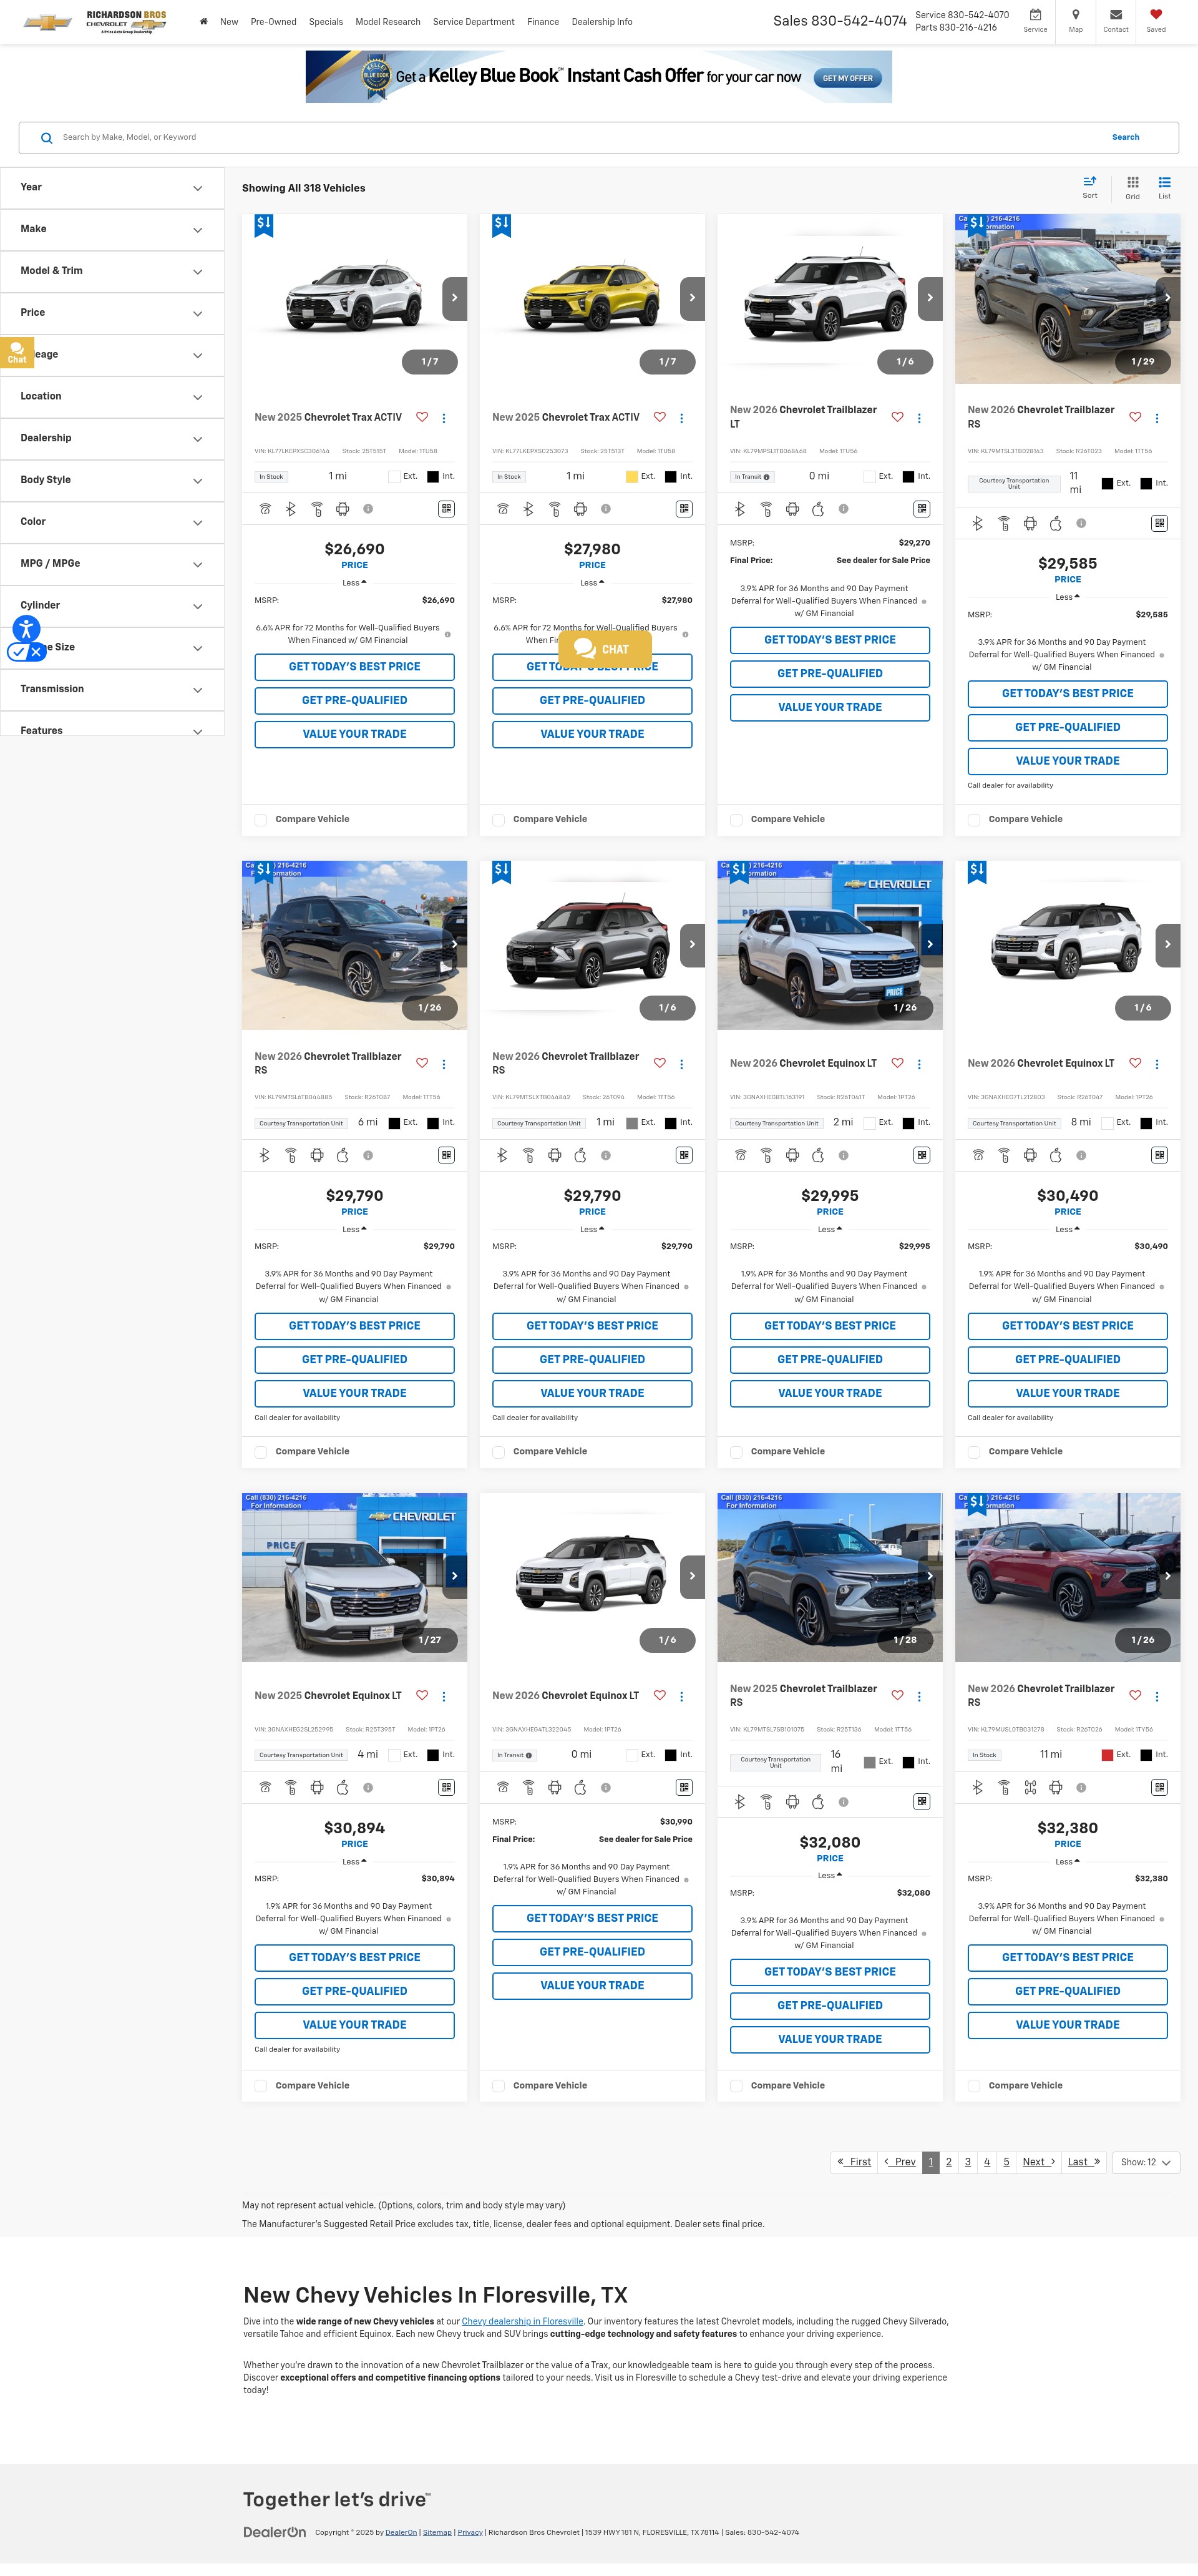Screen dimensions: 1198x2576
Task: Click Get Pre-Qualified on $29,995 Equinox
Action: point(830,1360)
